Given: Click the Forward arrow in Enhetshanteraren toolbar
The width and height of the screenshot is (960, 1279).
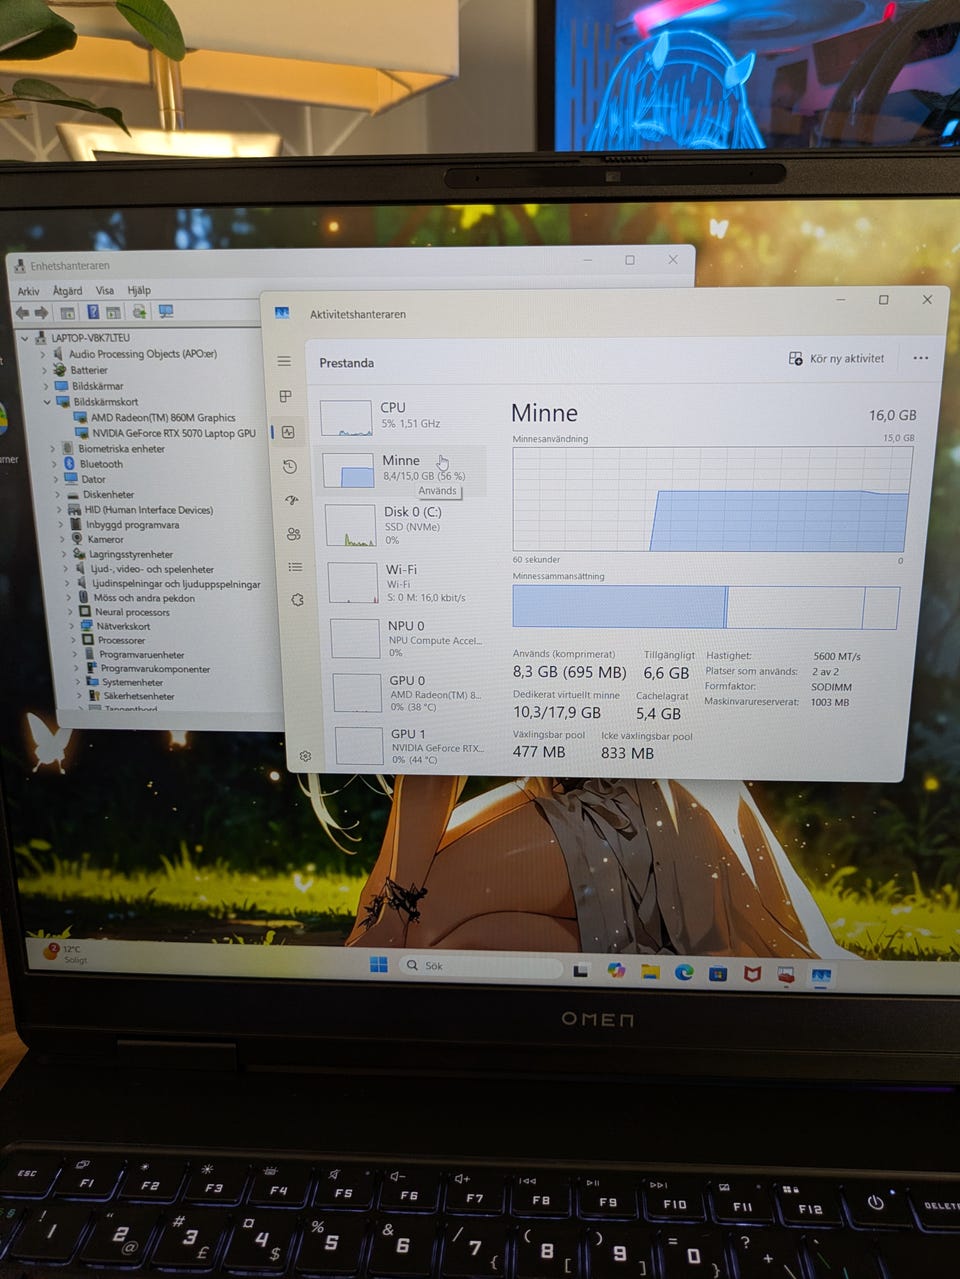Looking at the screenshot, I should point(41,312).
